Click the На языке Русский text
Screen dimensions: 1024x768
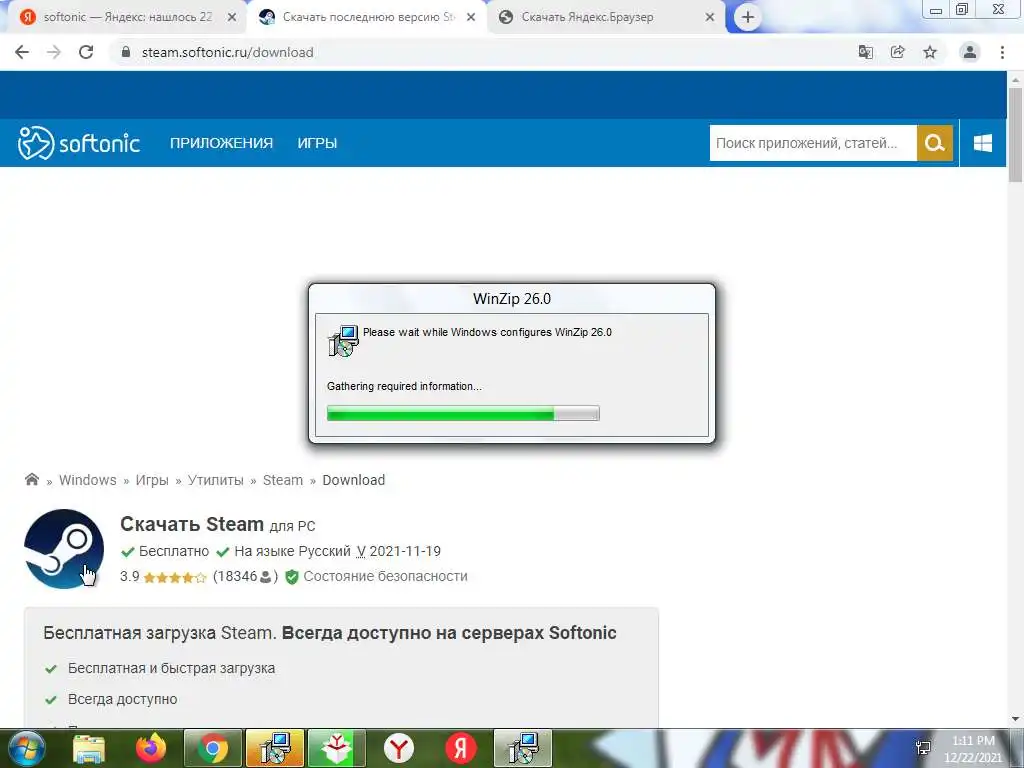(x=293, y=551)
